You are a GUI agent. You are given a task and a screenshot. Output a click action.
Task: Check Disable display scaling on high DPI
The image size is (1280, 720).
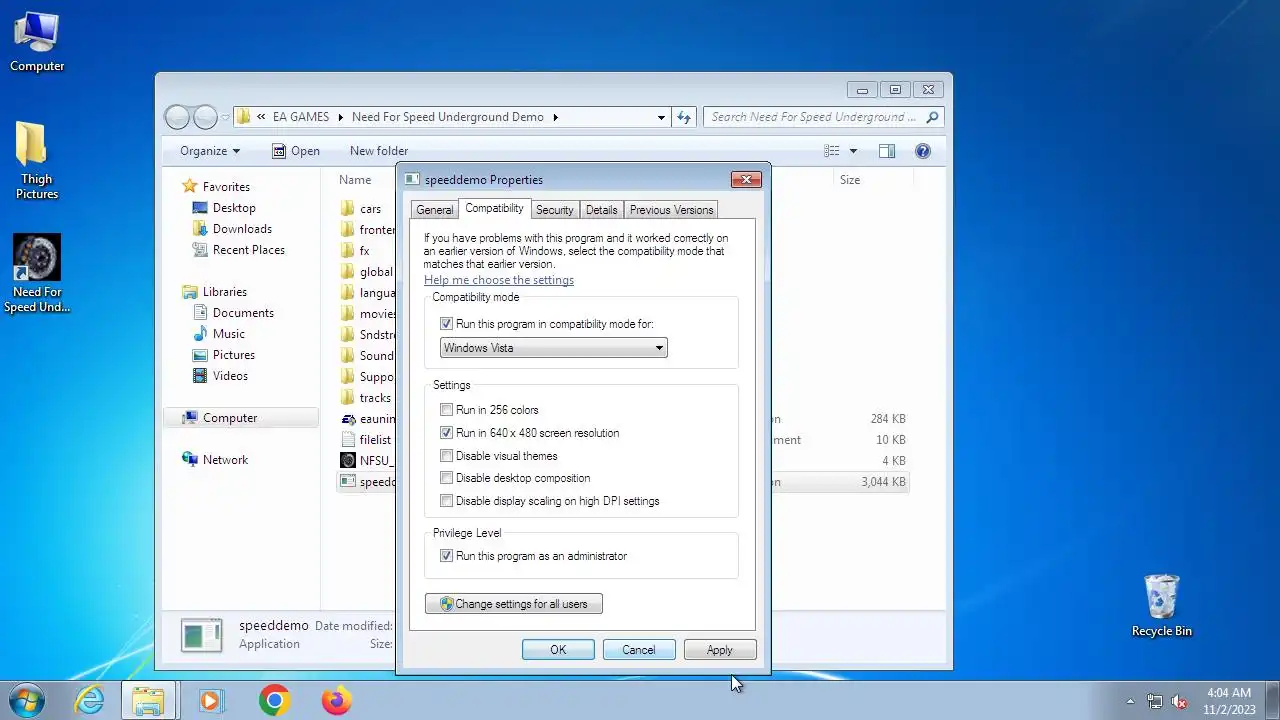coord(446,501)
